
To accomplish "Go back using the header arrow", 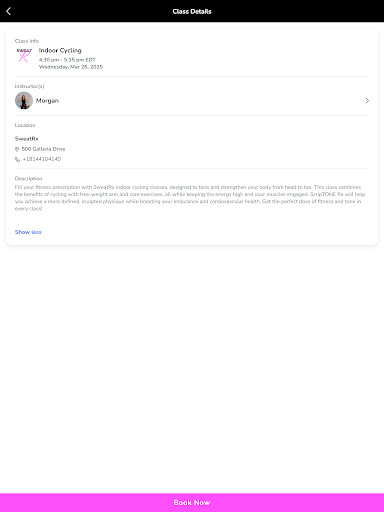I will click(9, 11).
